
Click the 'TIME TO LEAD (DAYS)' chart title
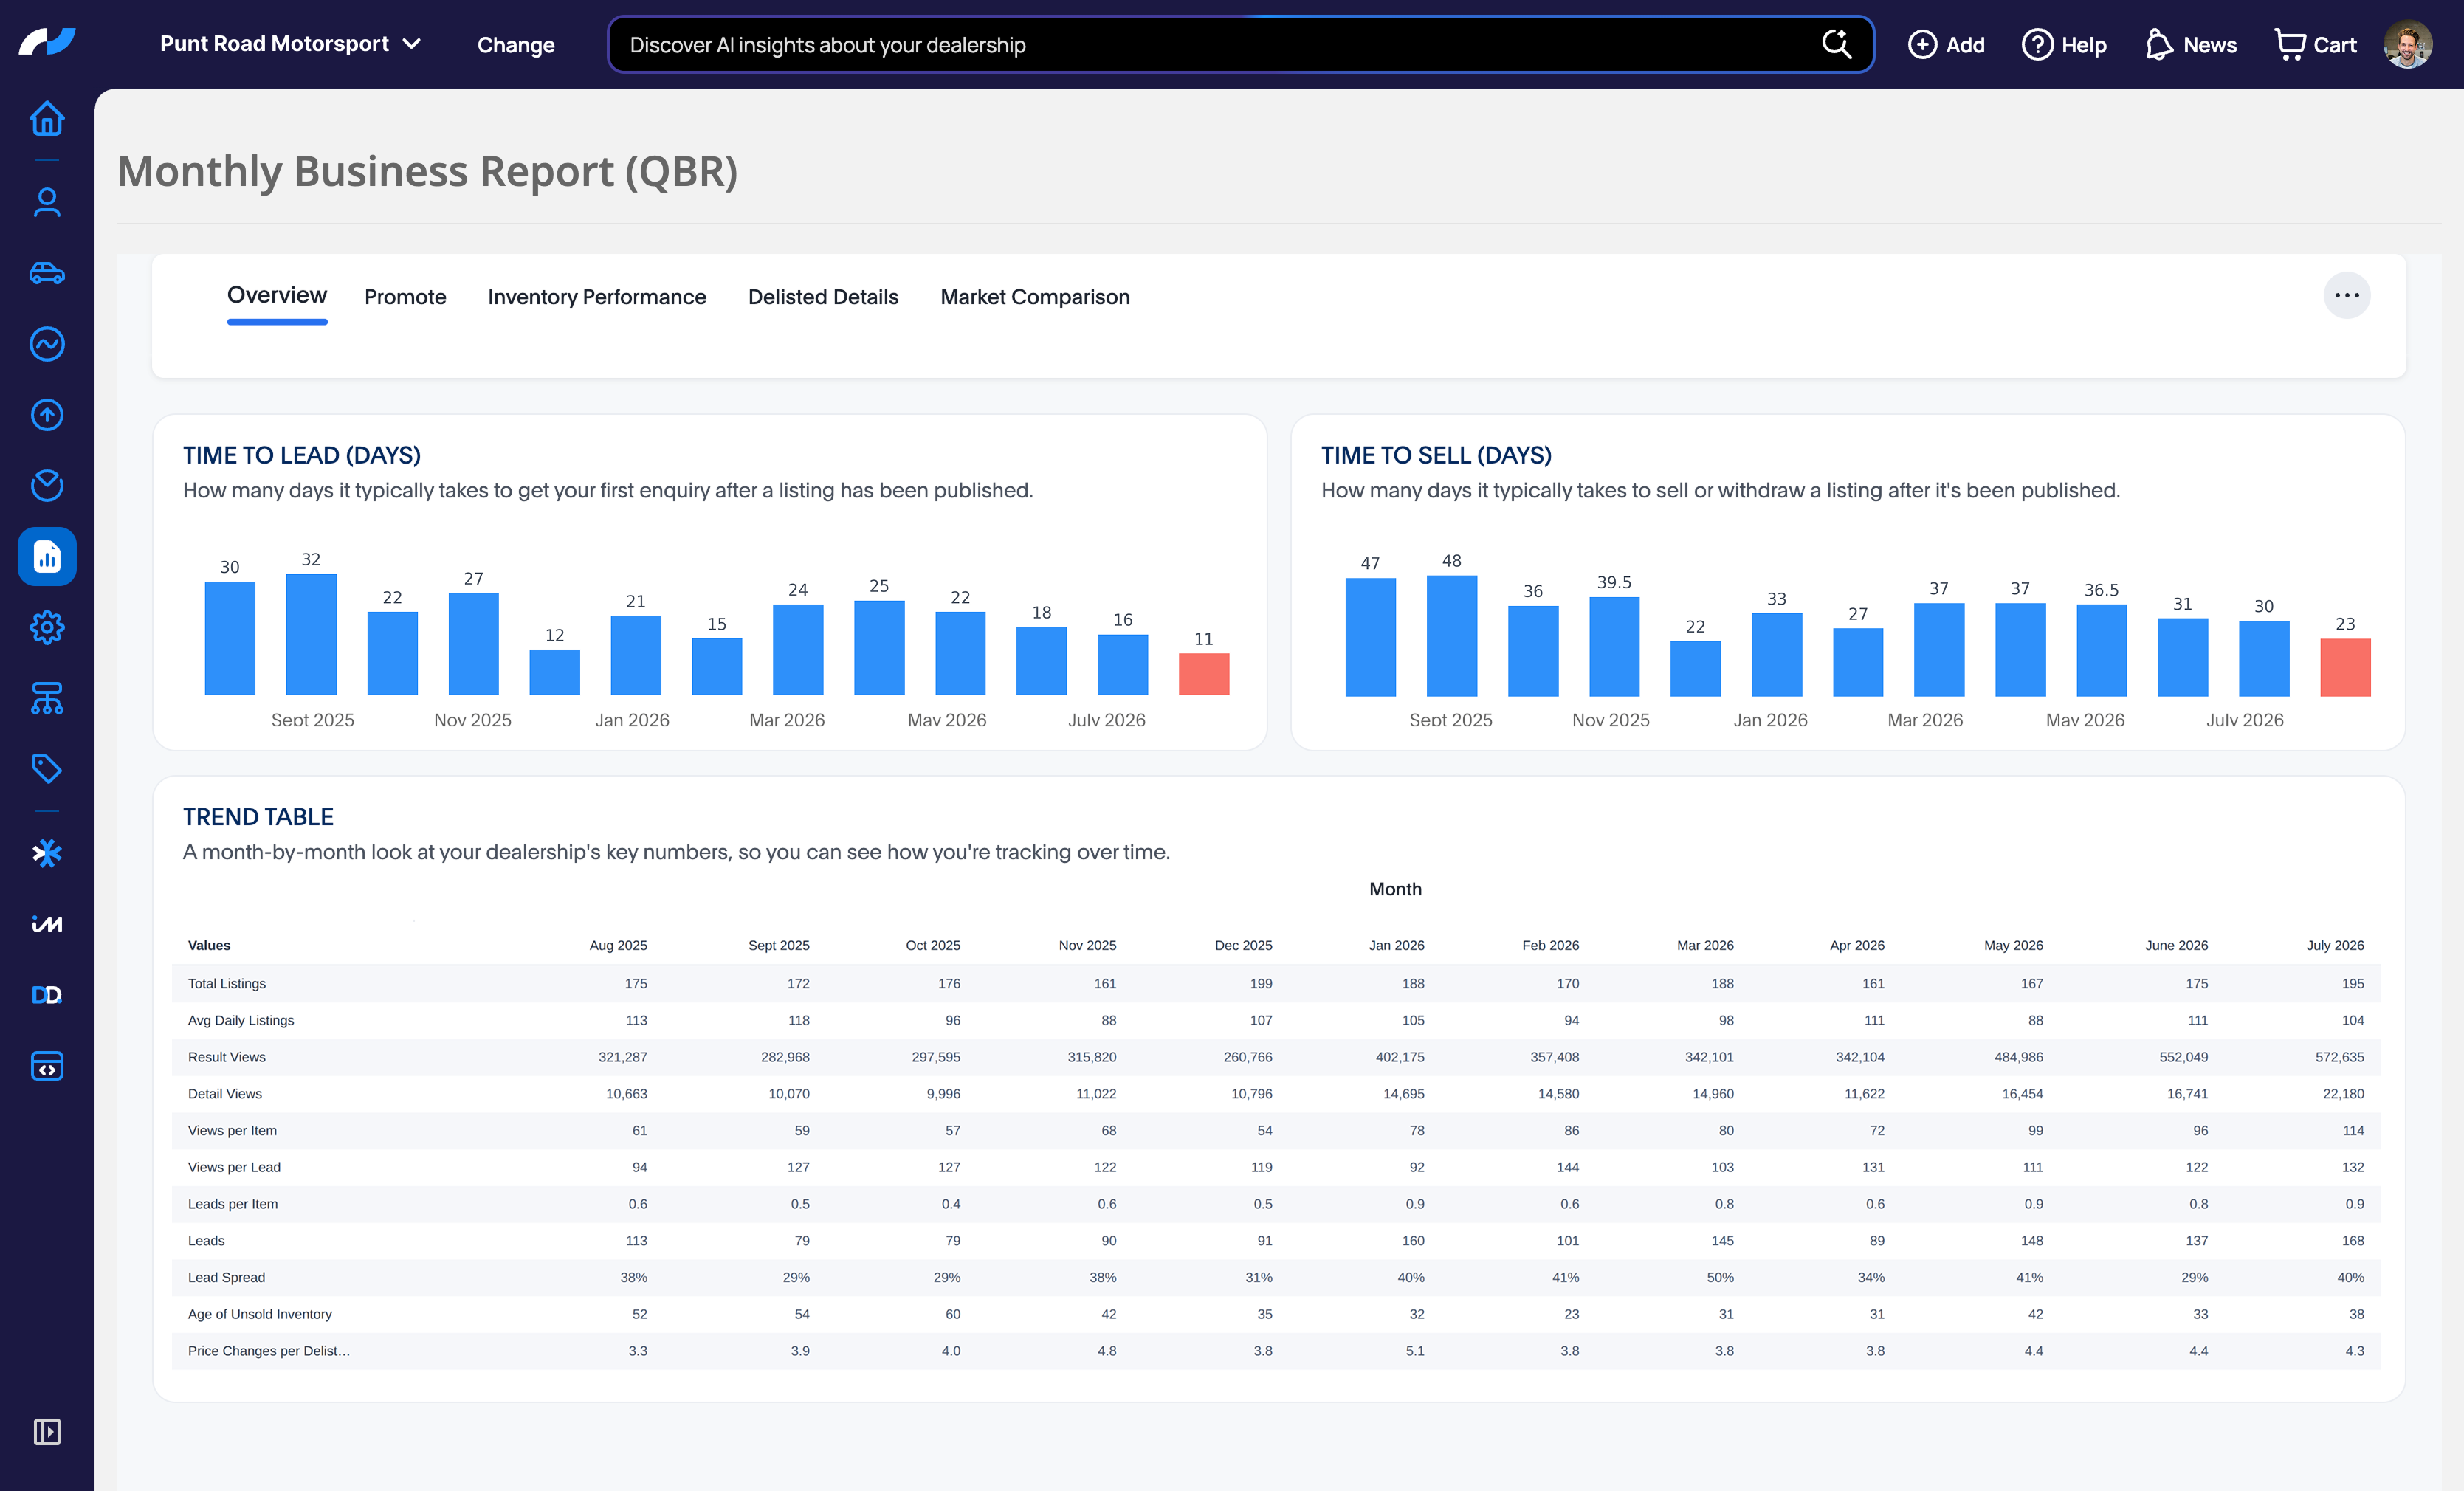click(302, 455)
